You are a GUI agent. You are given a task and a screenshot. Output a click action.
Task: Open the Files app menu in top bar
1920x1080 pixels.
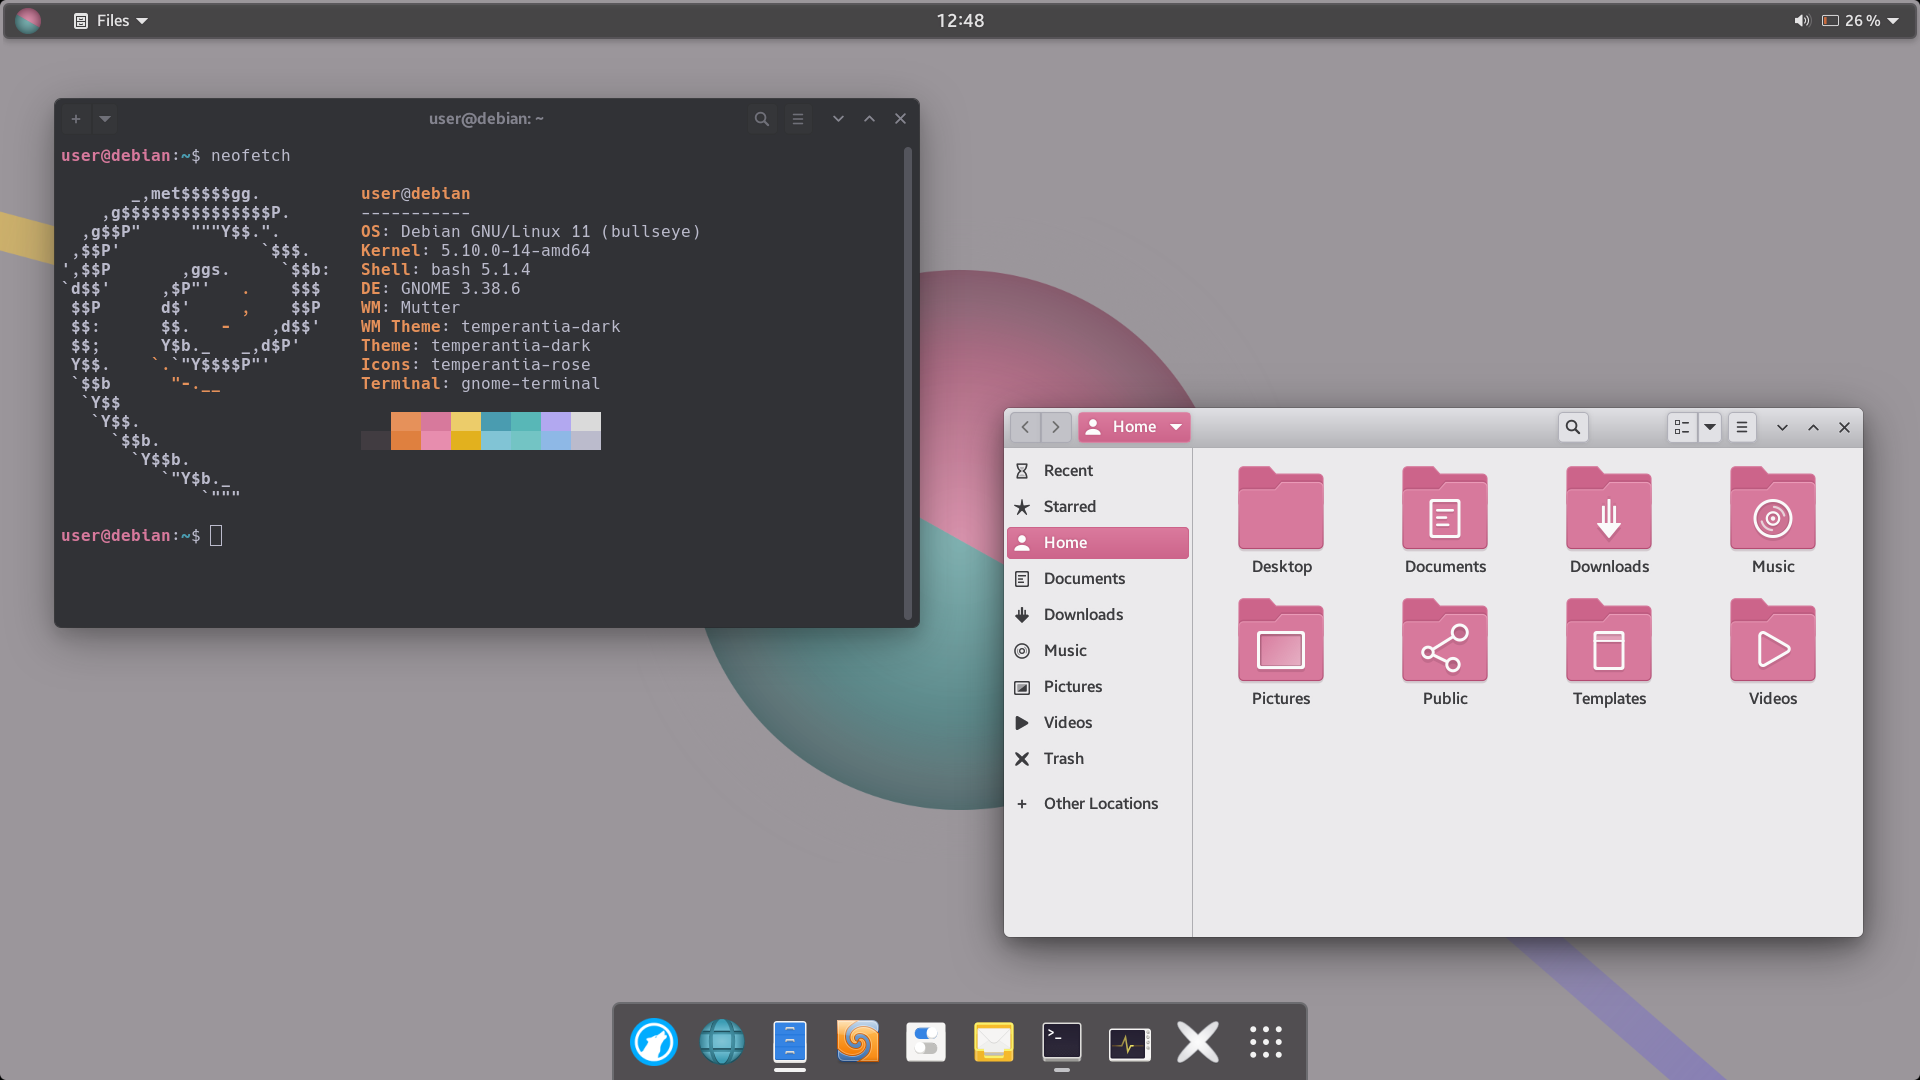tap(111, 20)
